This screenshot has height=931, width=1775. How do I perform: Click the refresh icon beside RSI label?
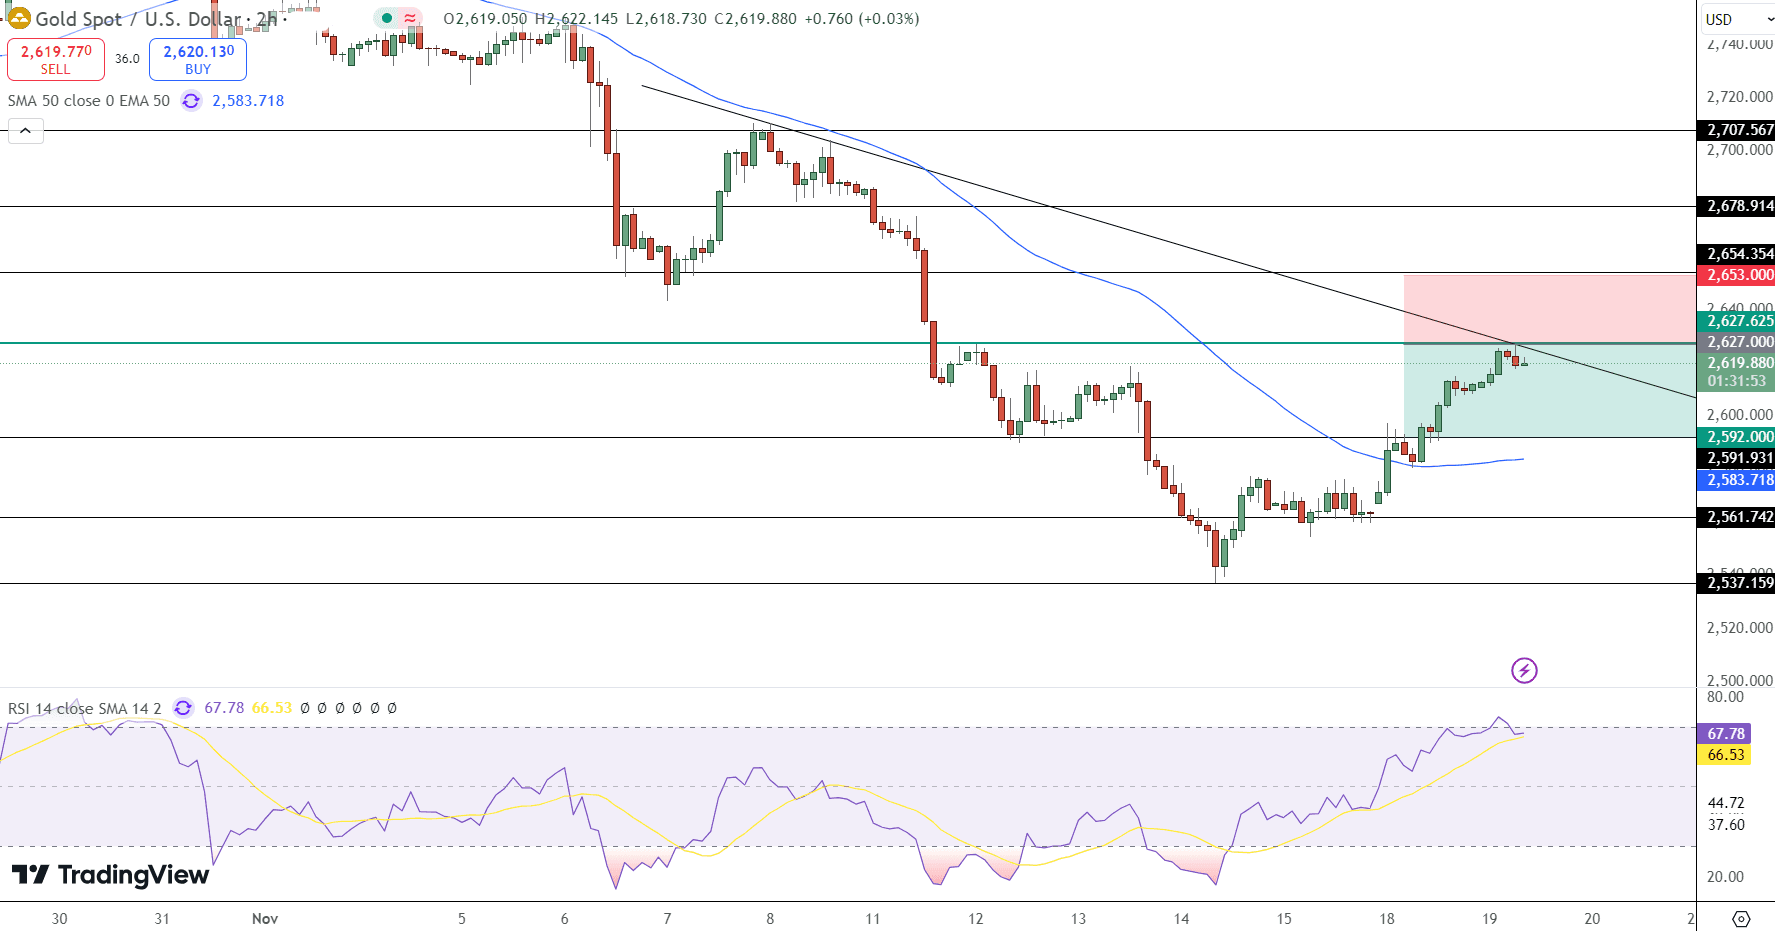183,708
